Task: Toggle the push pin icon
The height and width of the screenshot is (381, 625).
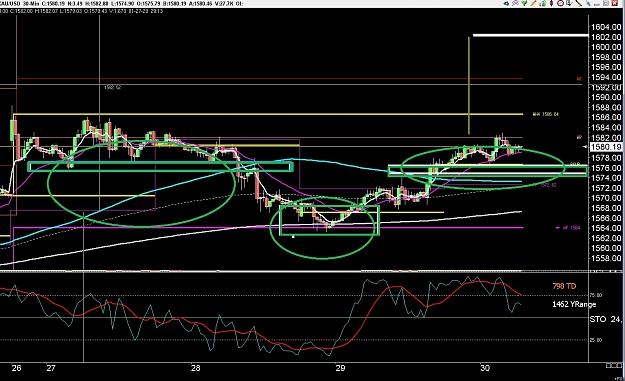Action: [x=588, y=3]
